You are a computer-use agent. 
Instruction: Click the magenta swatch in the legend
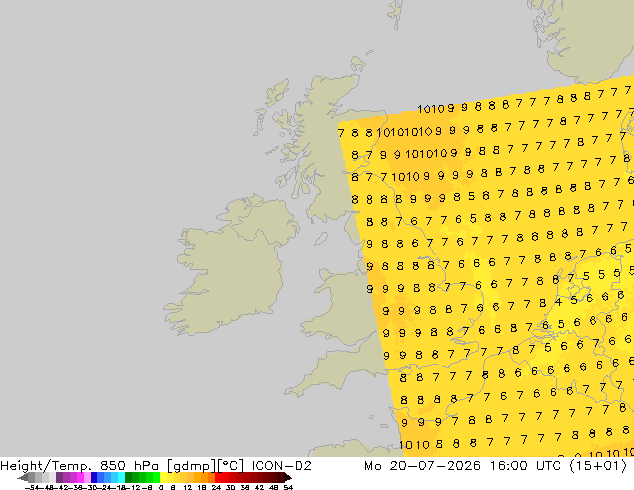80,477
